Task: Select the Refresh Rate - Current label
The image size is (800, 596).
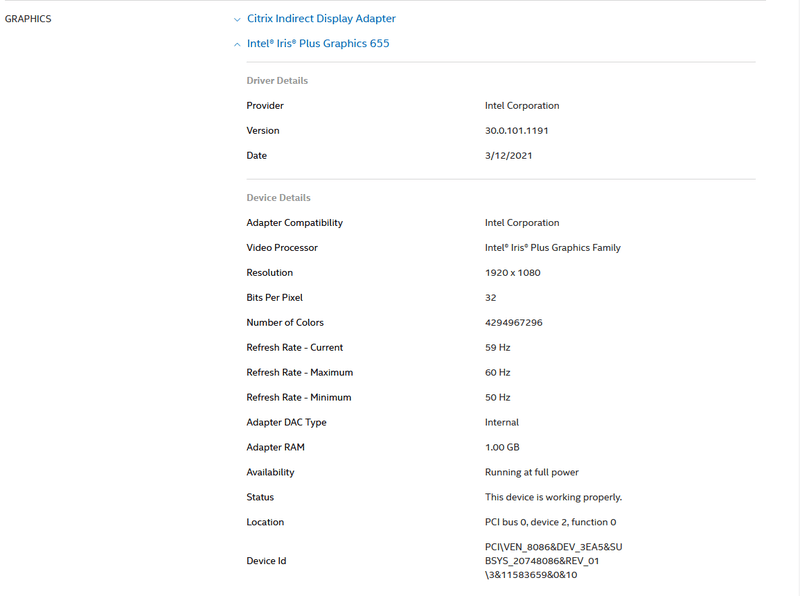Action: (x=294, y=347)
